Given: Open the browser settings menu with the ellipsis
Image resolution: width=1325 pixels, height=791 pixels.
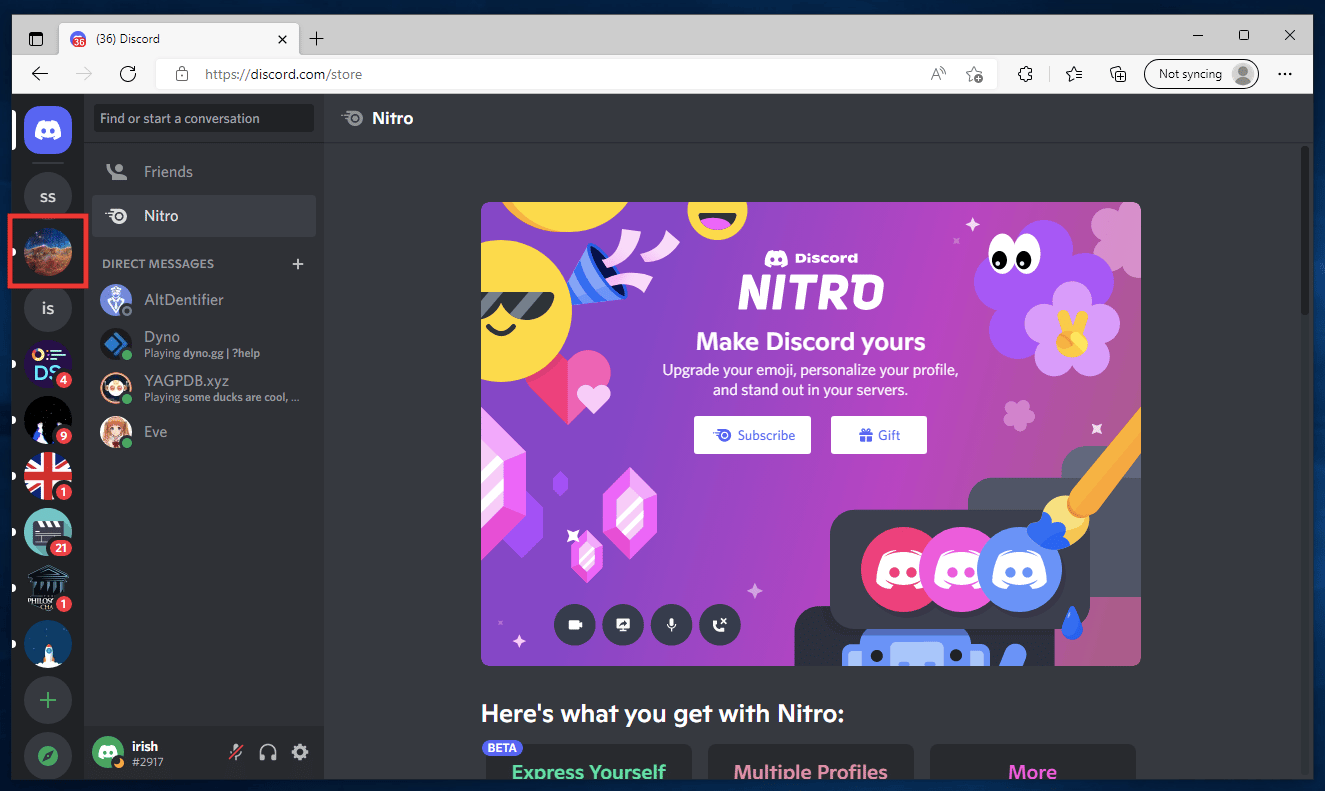Looking at the screenshot, I should coord(1285,73).
